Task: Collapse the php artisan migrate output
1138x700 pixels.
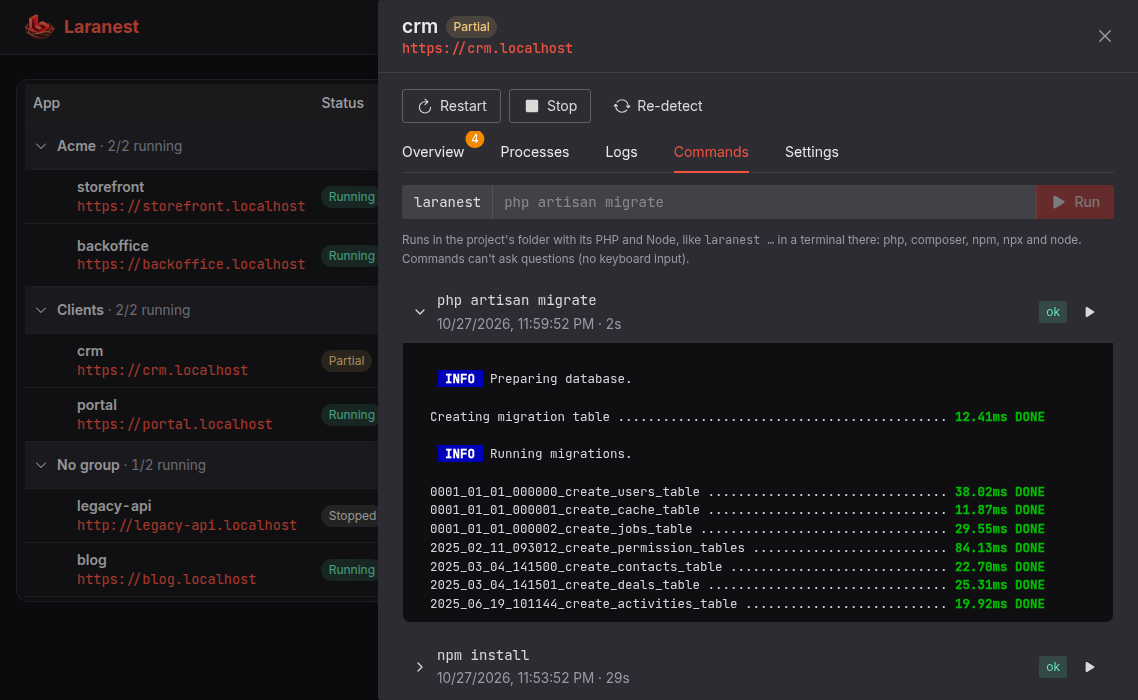Action: (419, 312)
